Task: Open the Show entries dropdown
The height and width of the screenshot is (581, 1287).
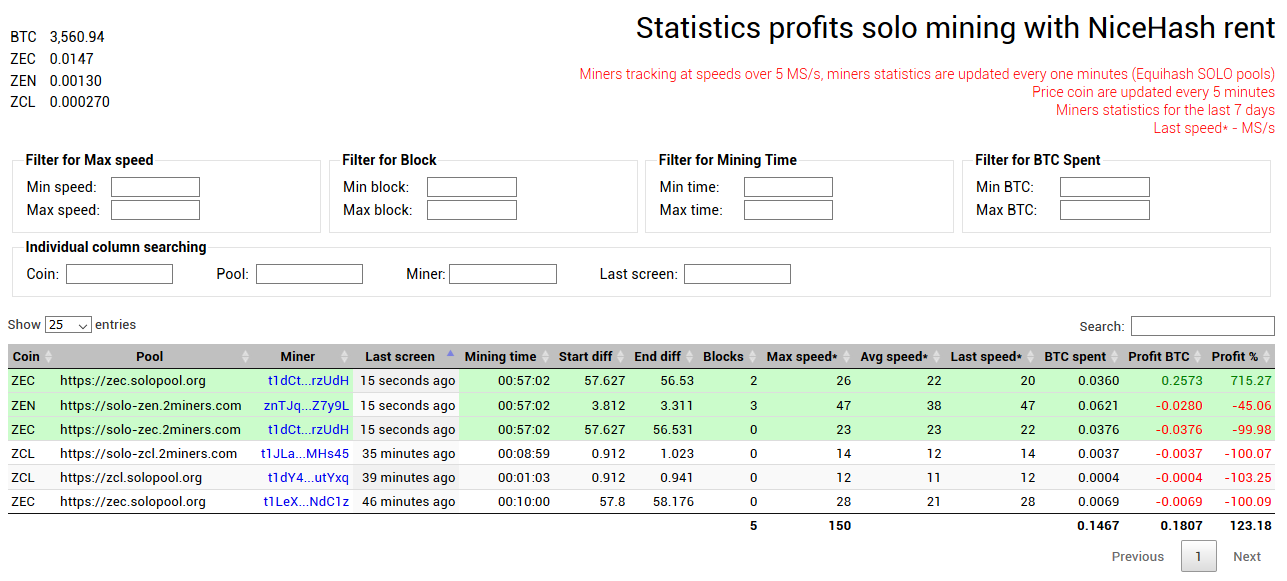Action: click(69, 325)
